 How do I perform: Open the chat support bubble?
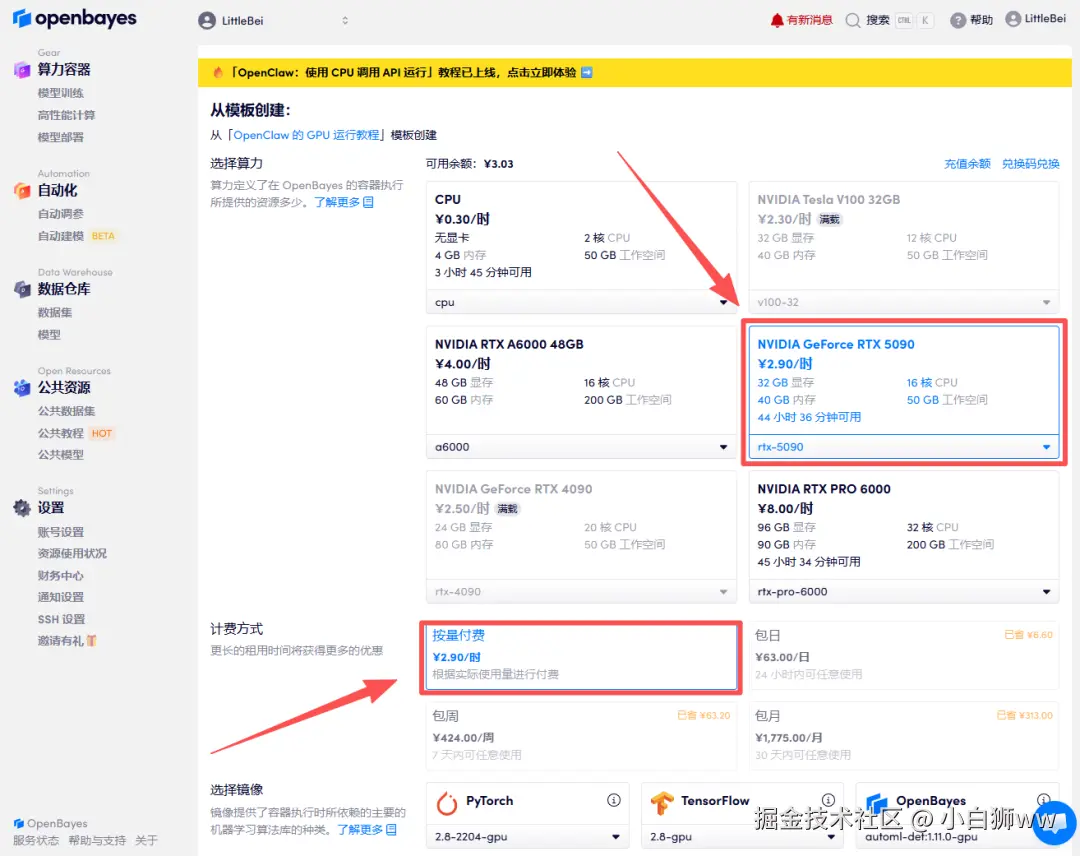(x=1054, y=823)
